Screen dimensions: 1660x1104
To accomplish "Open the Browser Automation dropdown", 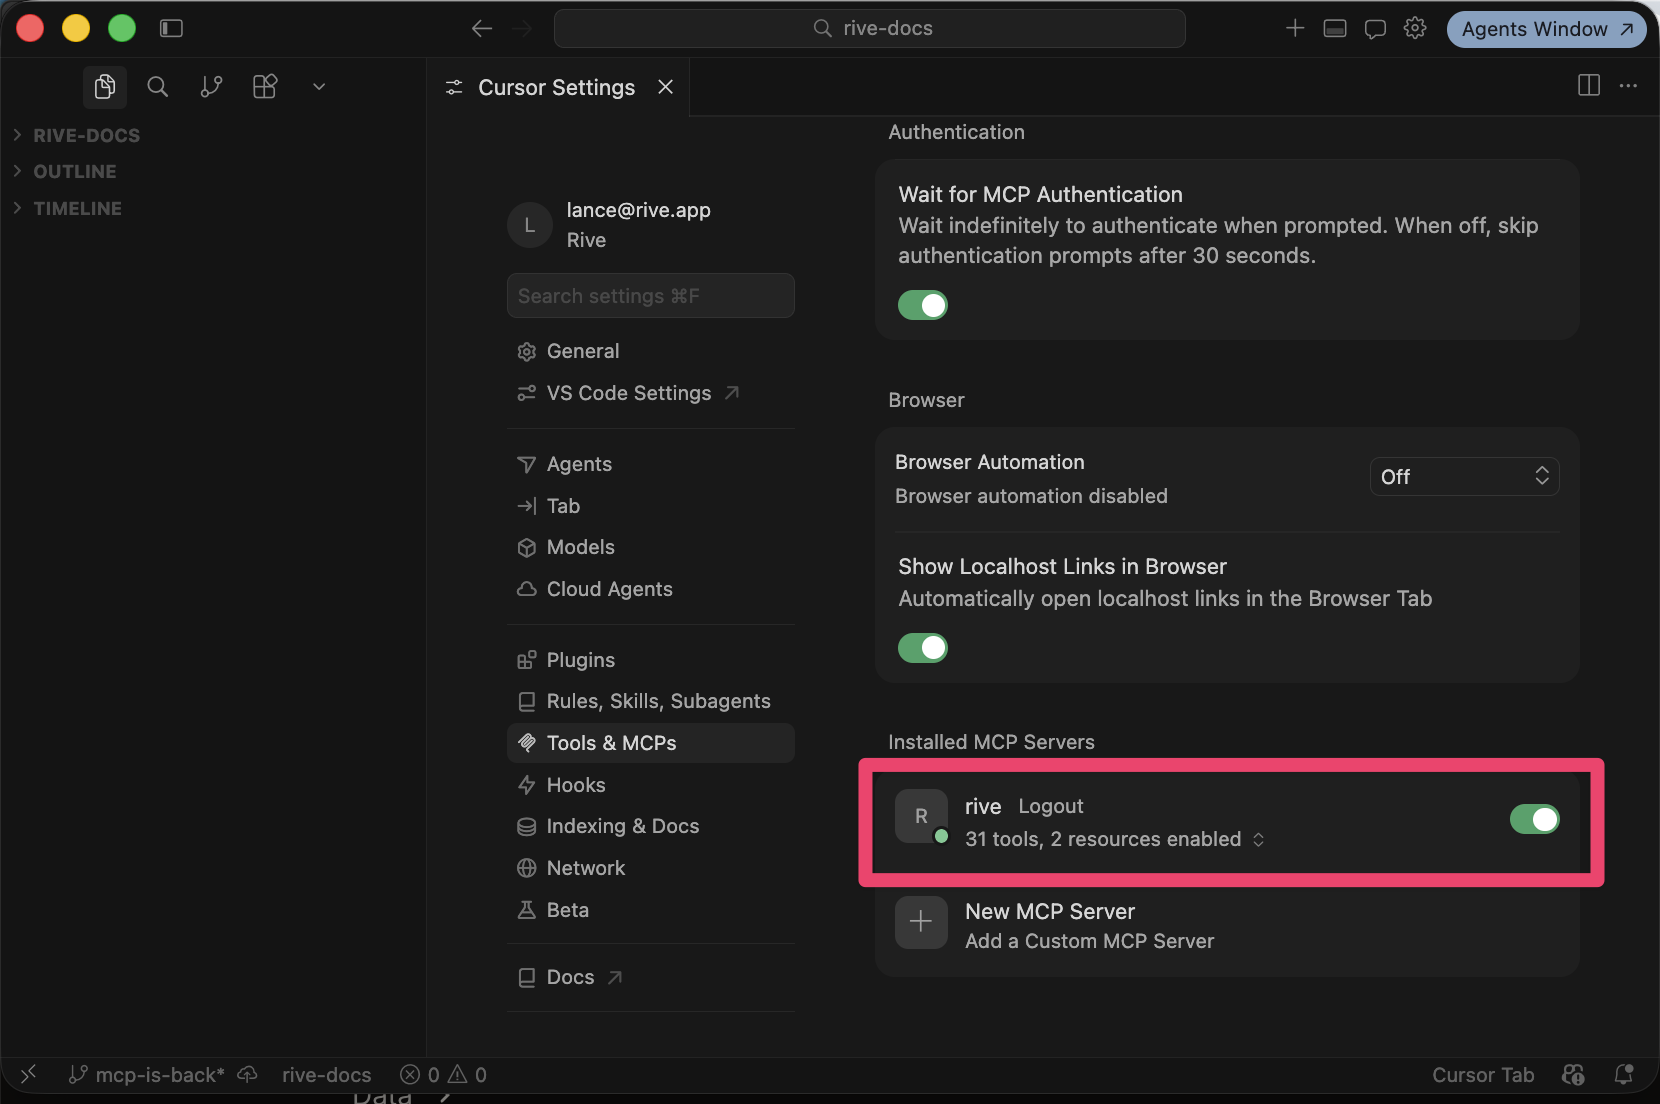I will click(1464, 477).
